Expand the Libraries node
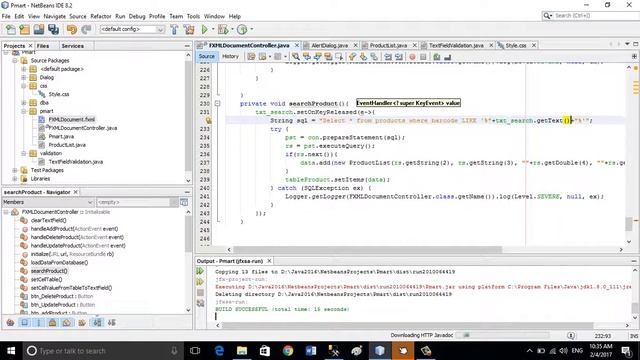The image size is (640, 360). pyautogui.click(x=15, y=179)
